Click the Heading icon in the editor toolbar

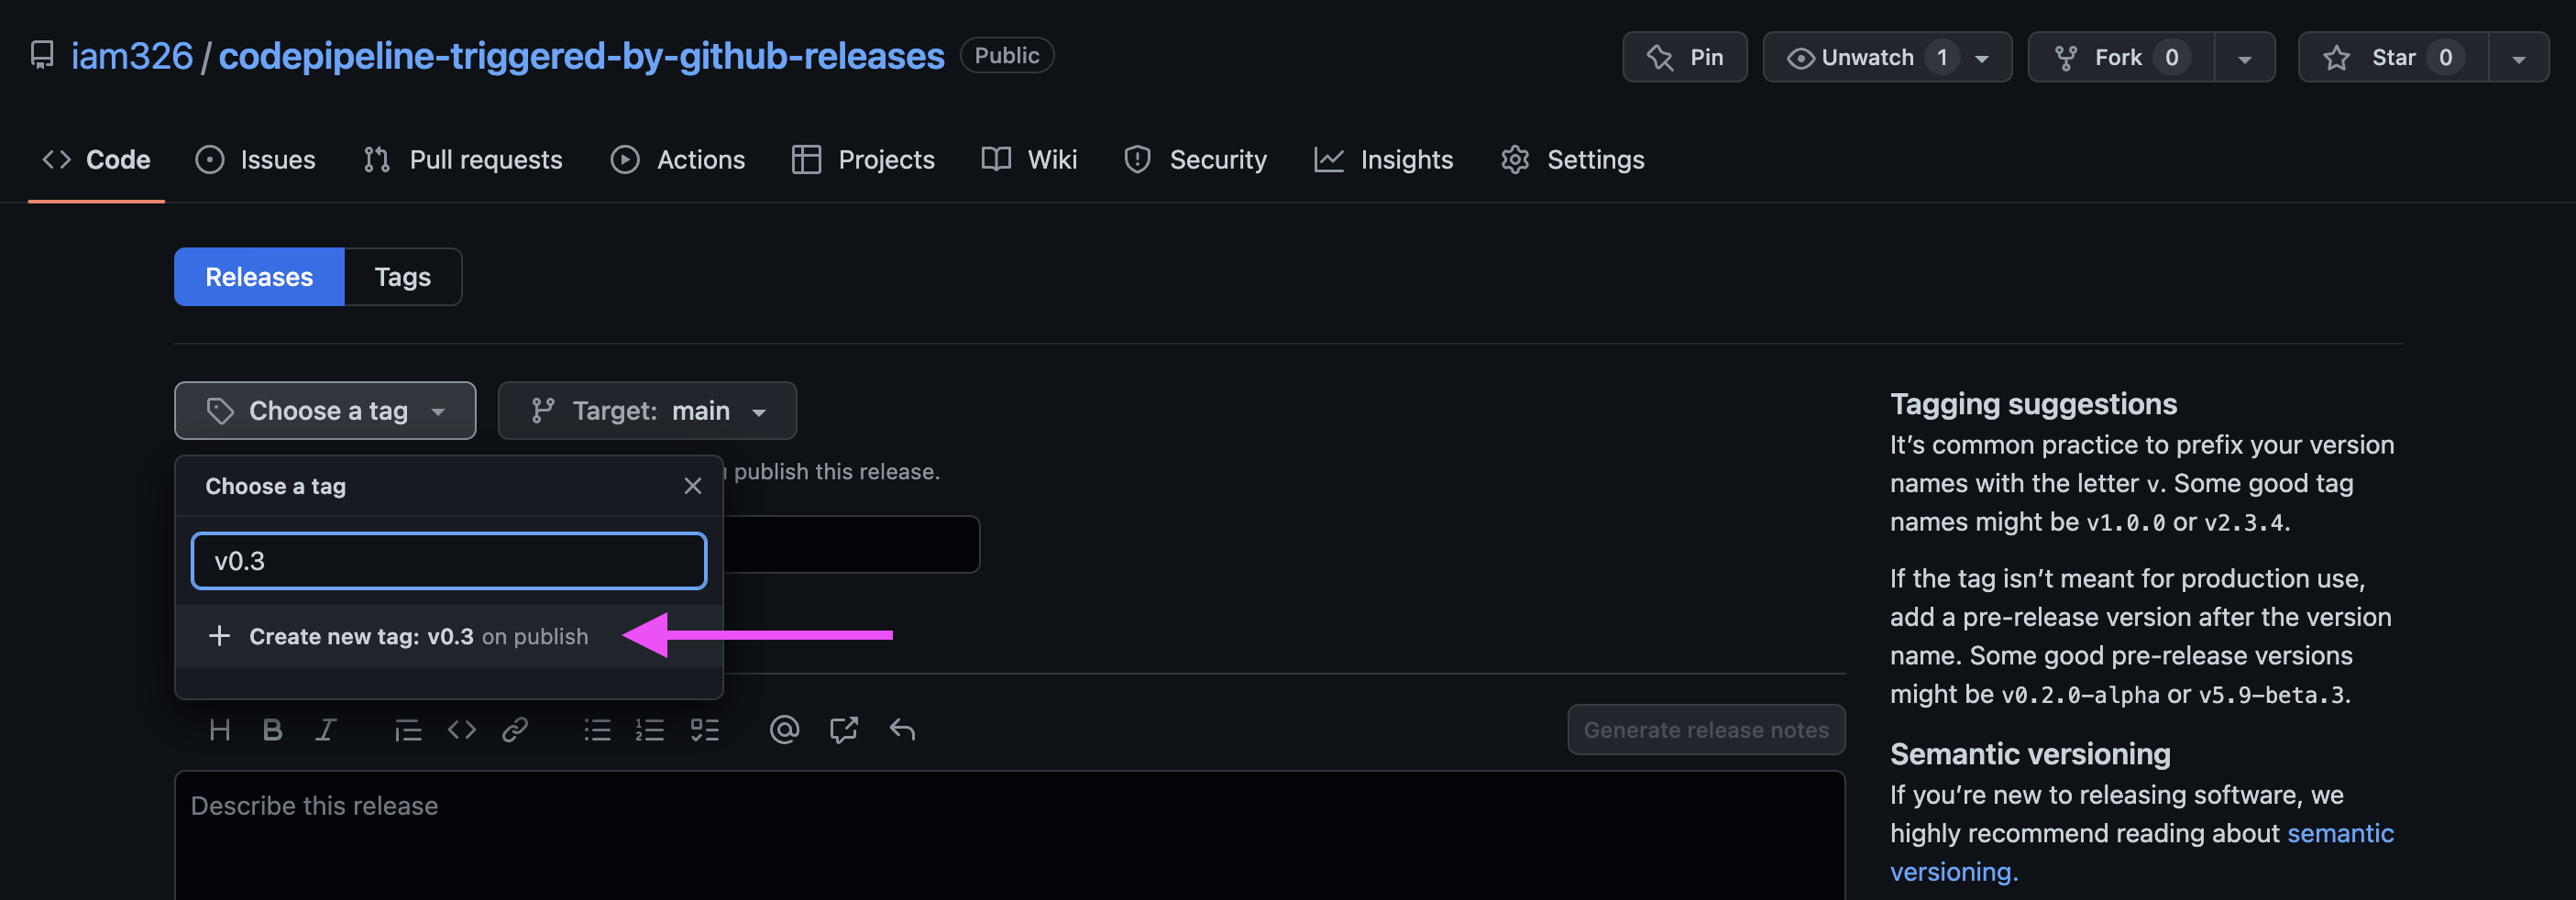(x=220, y=729)
